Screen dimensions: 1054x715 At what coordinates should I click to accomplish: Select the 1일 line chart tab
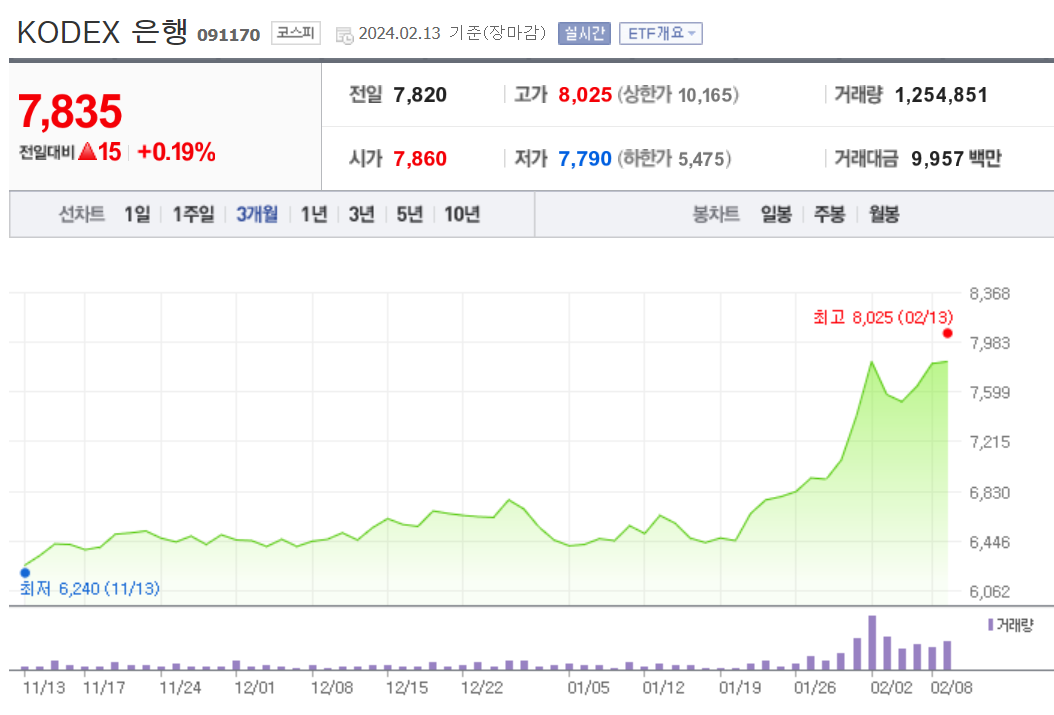click(137, 214)
